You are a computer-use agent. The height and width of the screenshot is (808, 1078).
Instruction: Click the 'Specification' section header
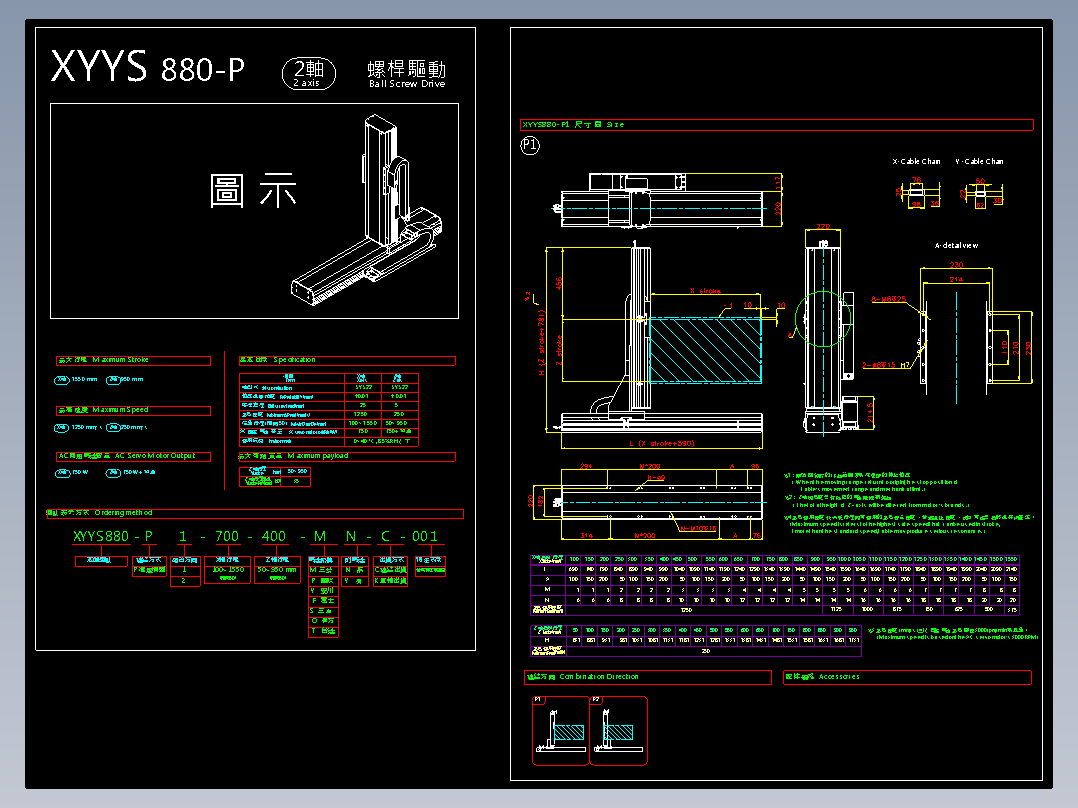(x=346, y=360)
